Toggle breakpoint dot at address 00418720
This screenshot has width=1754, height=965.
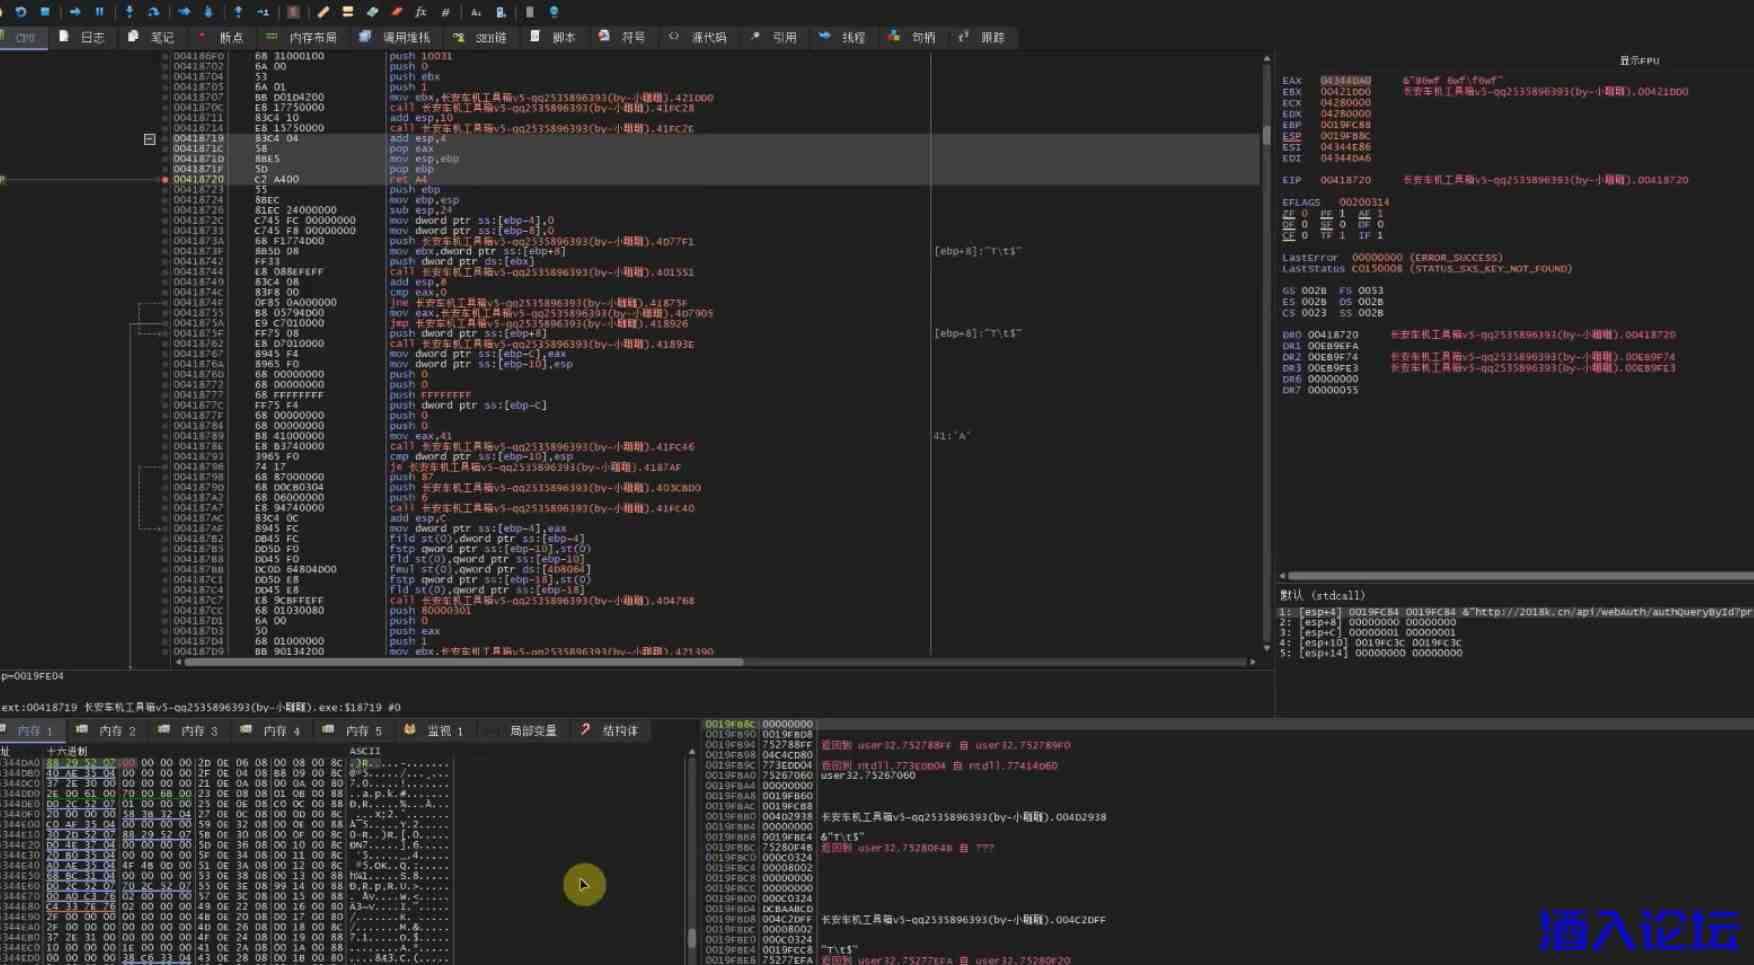165,180
